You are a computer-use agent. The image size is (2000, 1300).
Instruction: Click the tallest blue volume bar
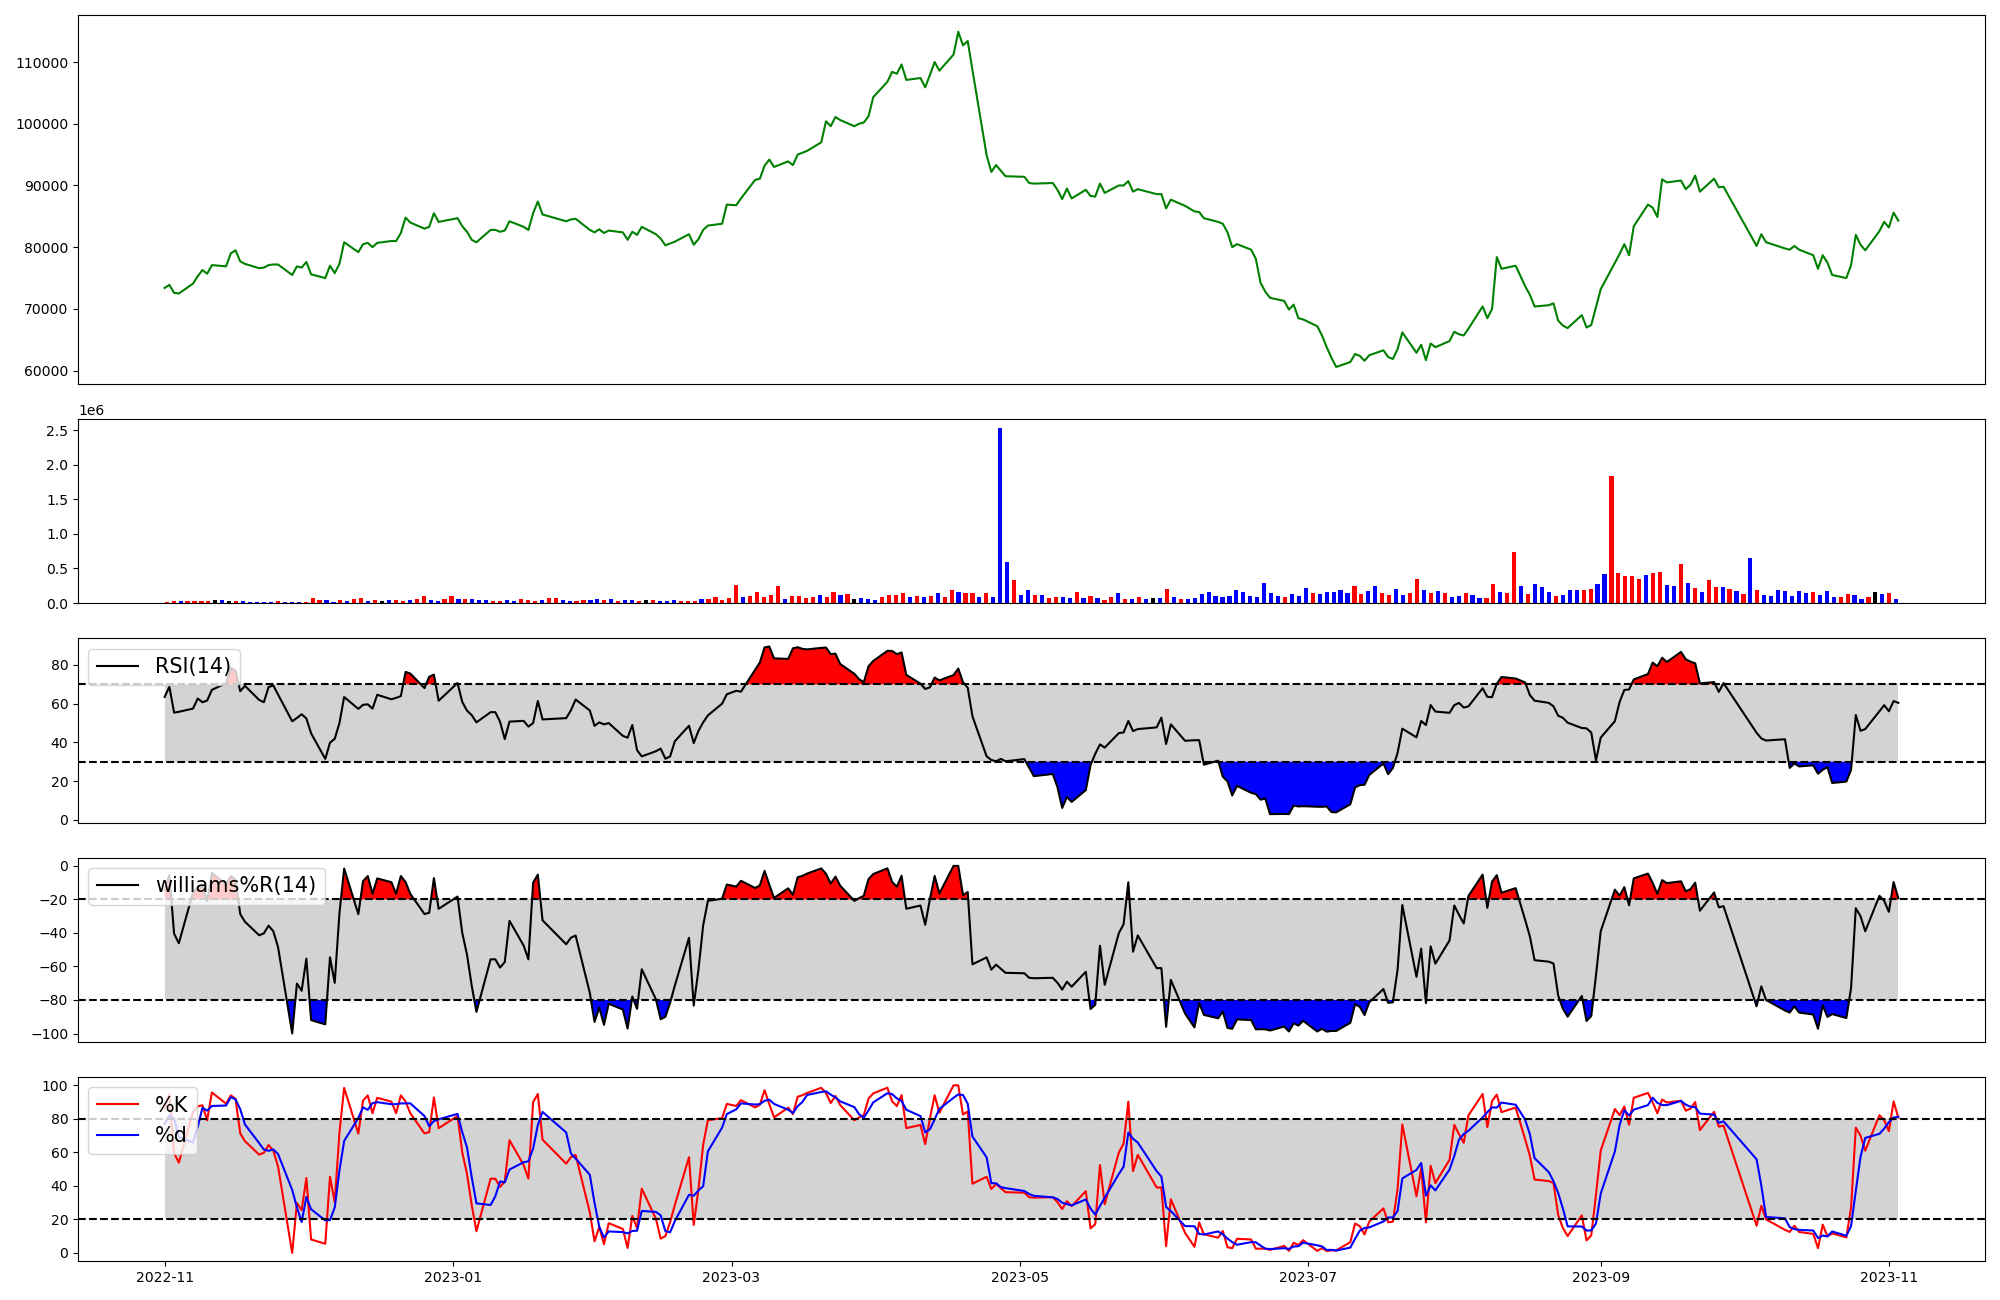[1000, 515]
